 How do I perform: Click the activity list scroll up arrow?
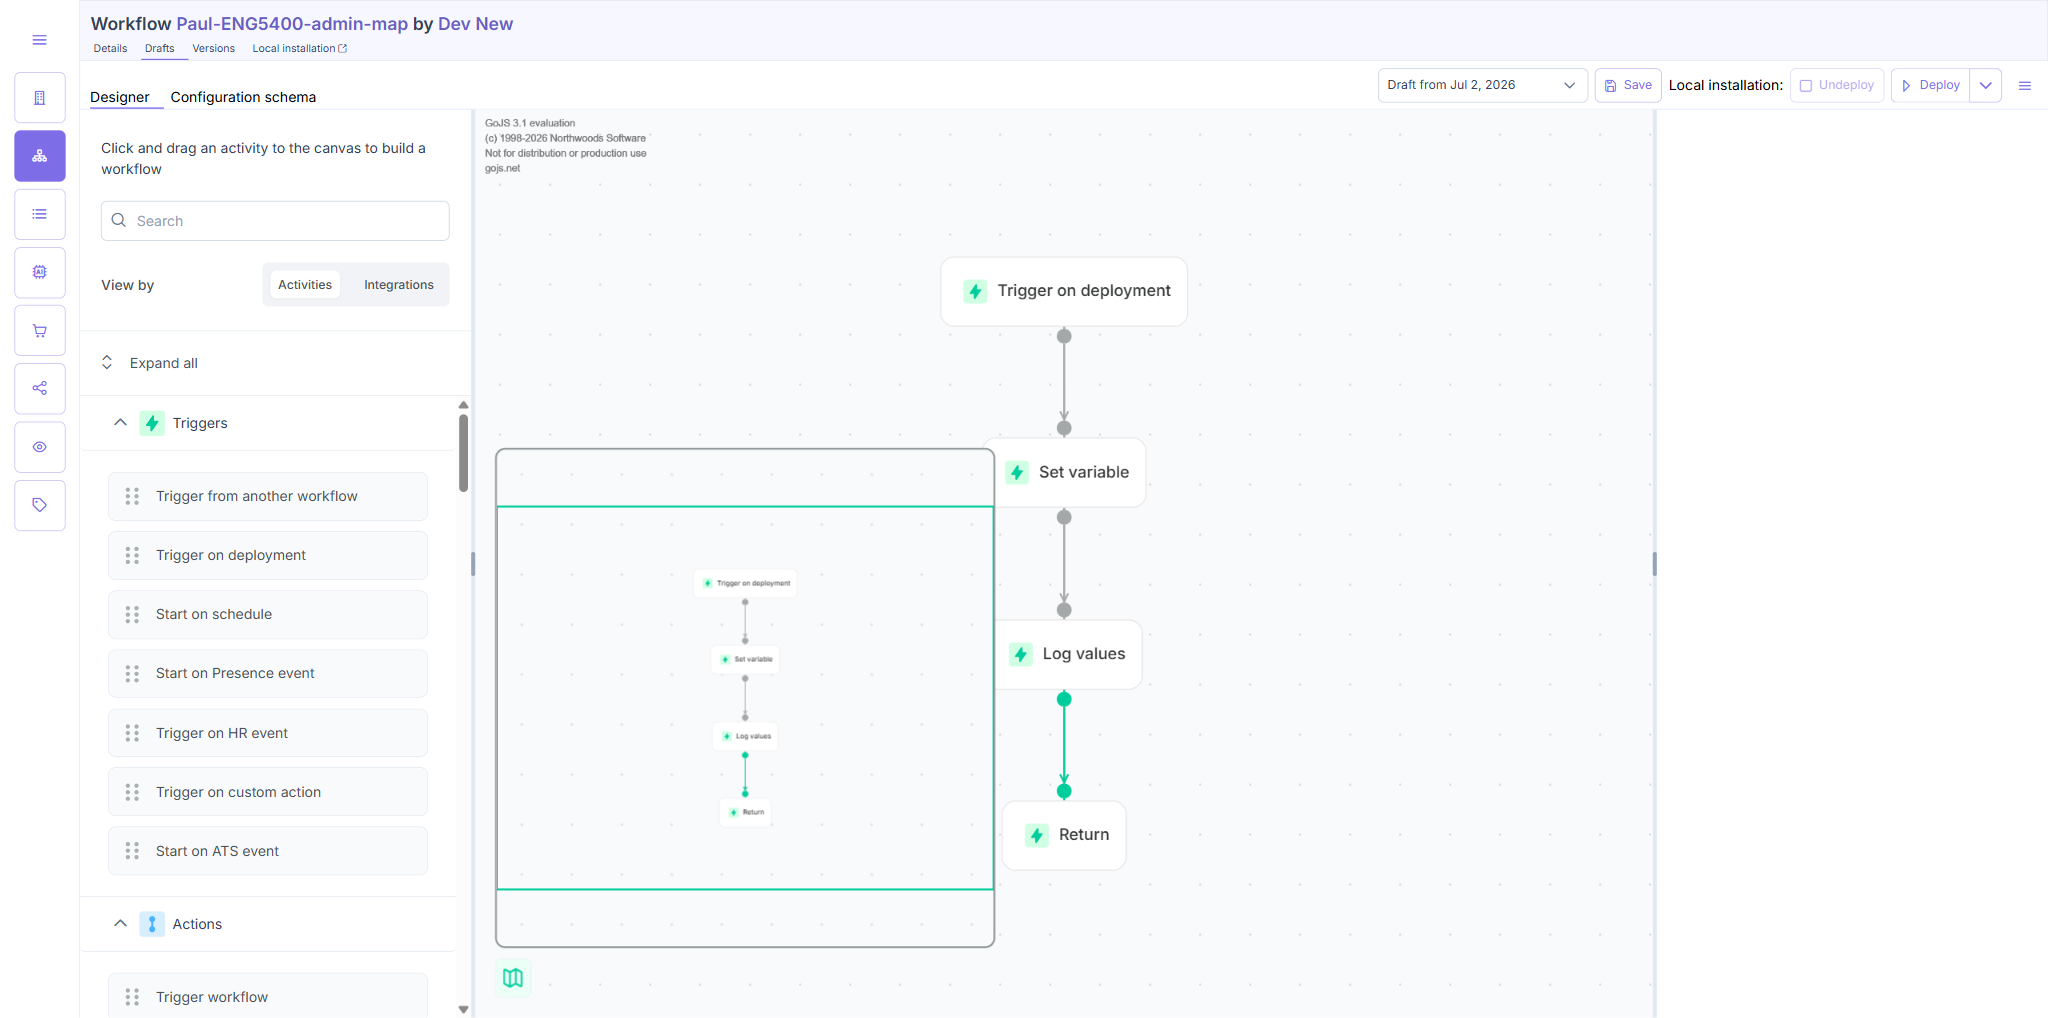click(x=464, y=405)
